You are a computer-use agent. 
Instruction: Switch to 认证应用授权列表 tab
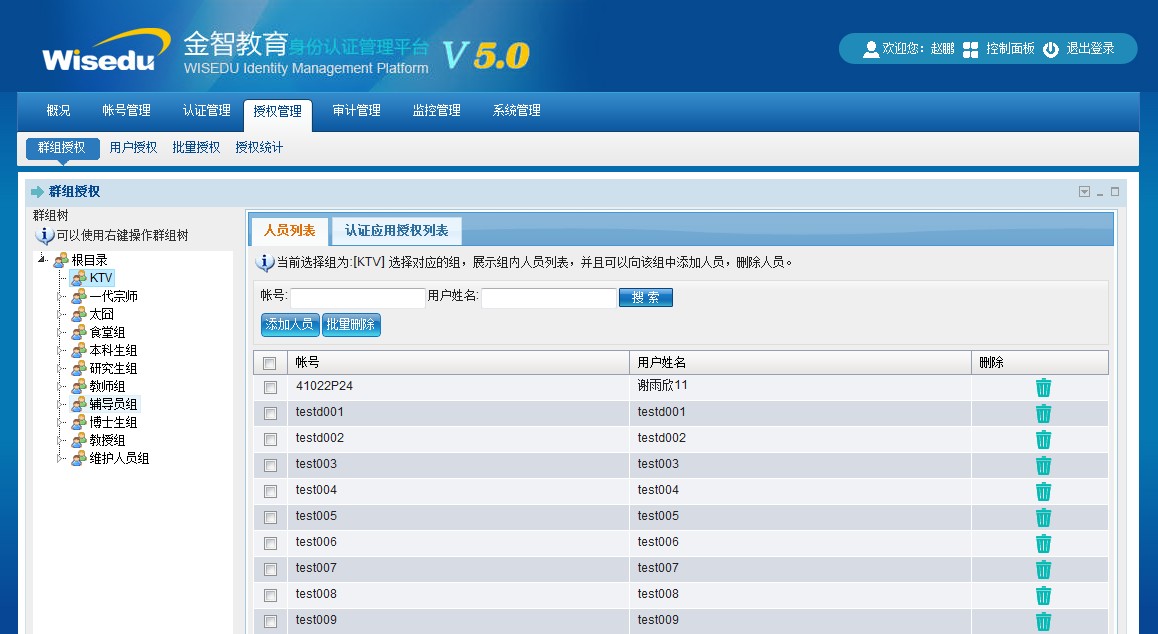pos(396,231)
